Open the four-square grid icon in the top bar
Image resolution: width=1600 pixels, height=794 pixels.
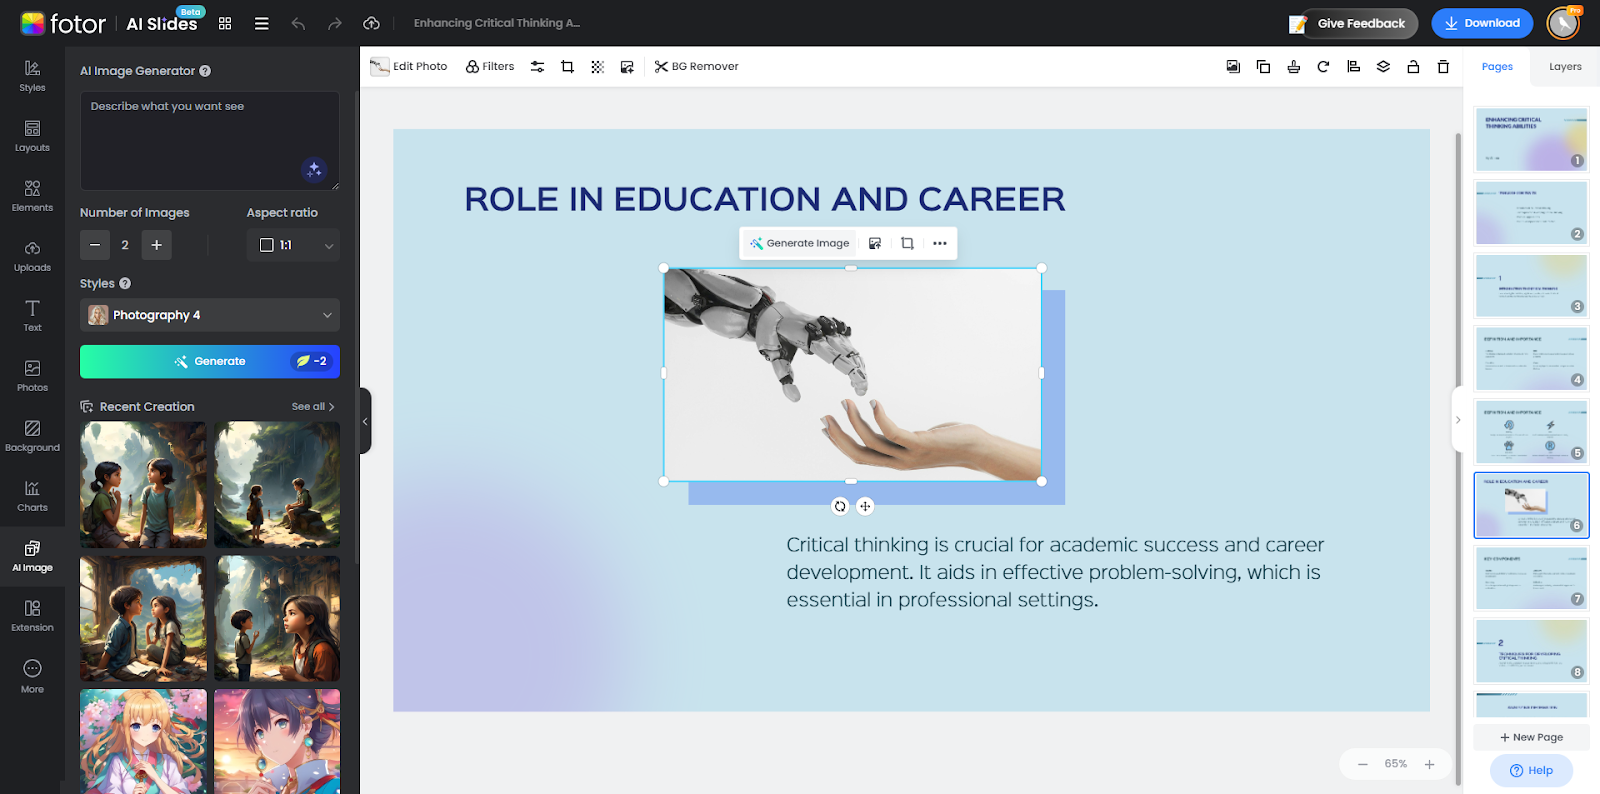tap(225, 23)
